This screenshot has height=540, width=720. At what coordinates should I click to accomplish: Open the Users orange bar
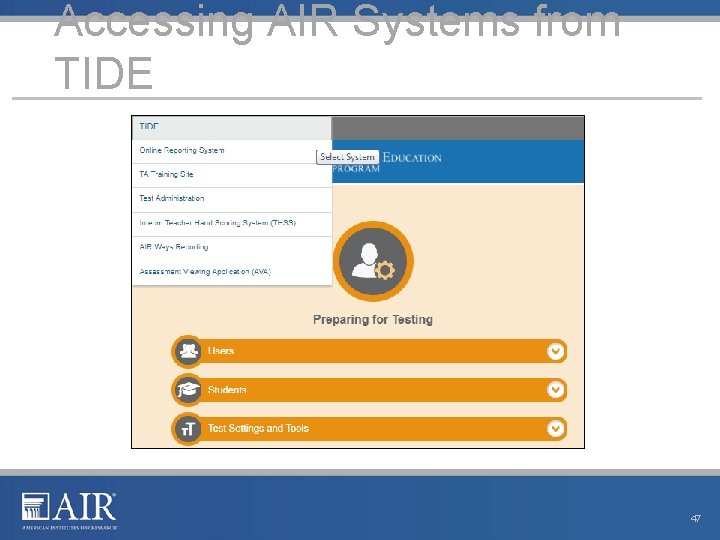coord(370,352)
